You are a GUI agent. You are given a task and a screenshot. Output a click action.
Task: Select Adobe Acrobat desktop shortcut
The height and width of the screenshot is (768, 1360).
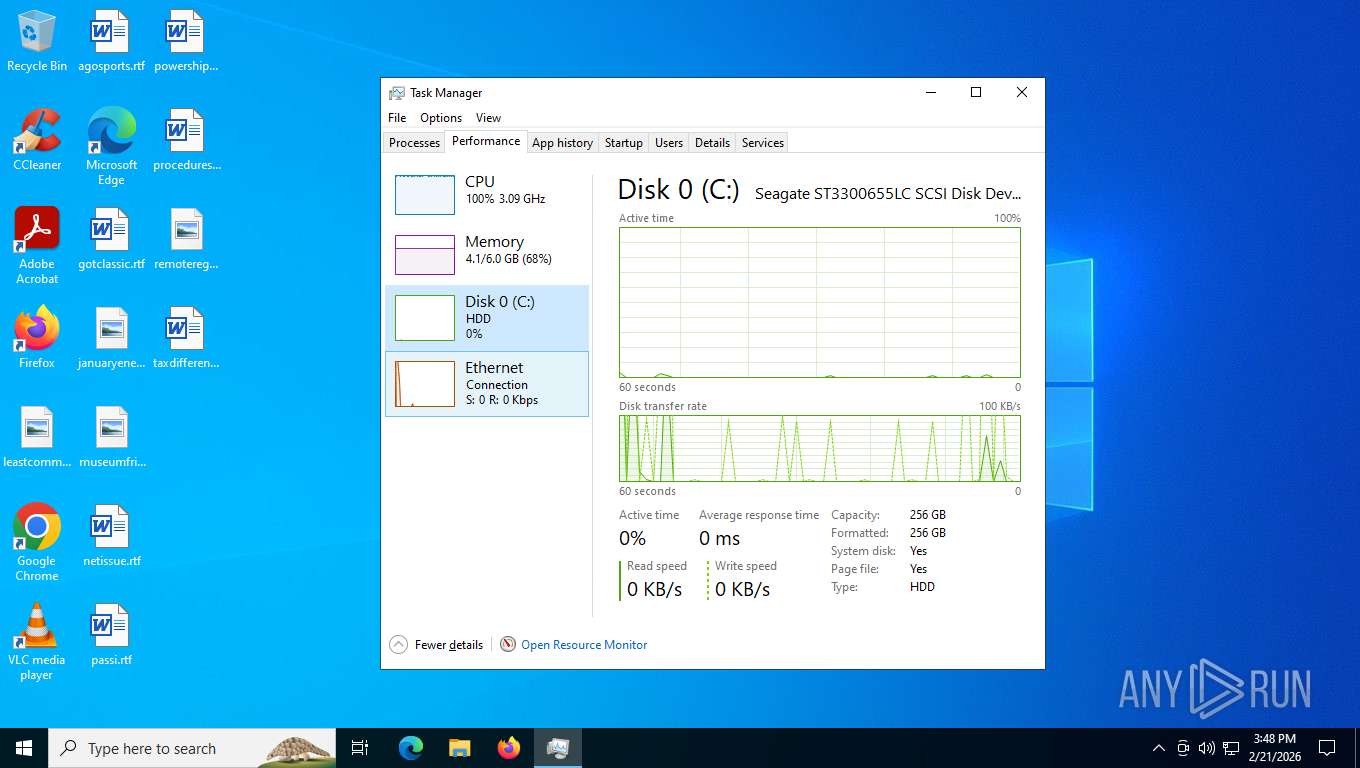tap(37, 246)
